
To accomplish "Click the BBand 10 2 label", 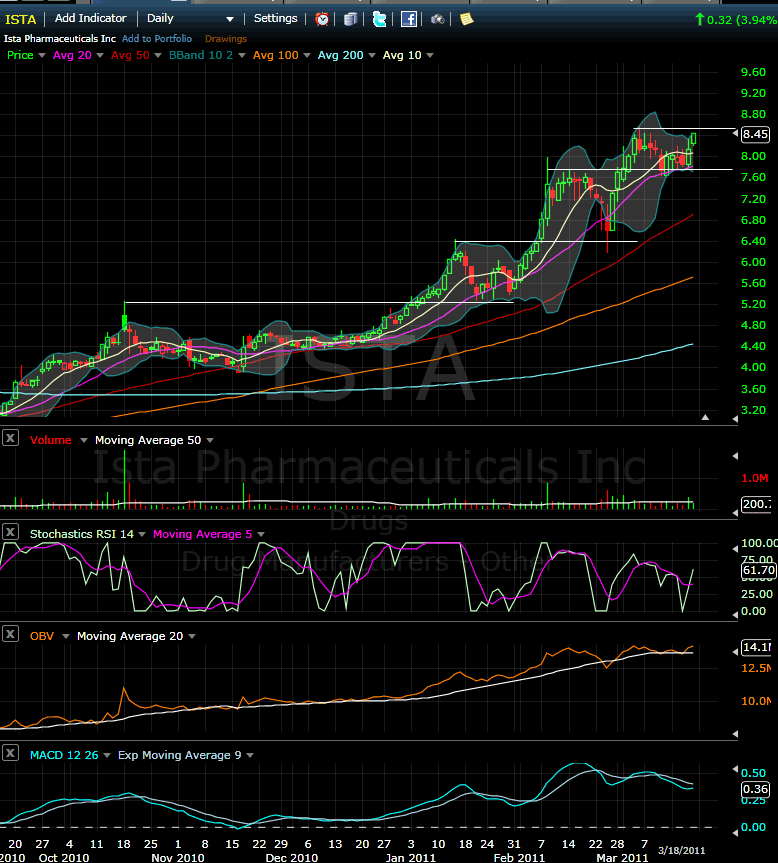I will [201, 55].
